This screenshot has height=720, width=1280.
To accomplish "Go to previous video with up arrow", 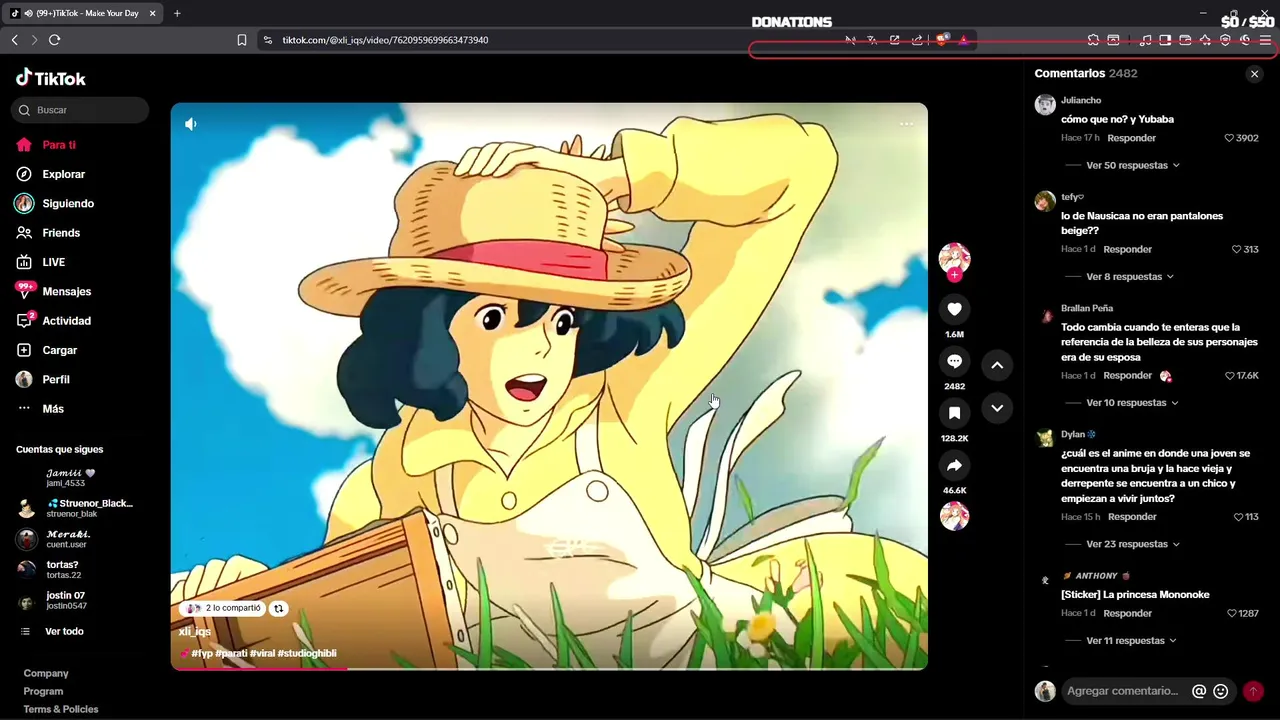I will [997, 365].
